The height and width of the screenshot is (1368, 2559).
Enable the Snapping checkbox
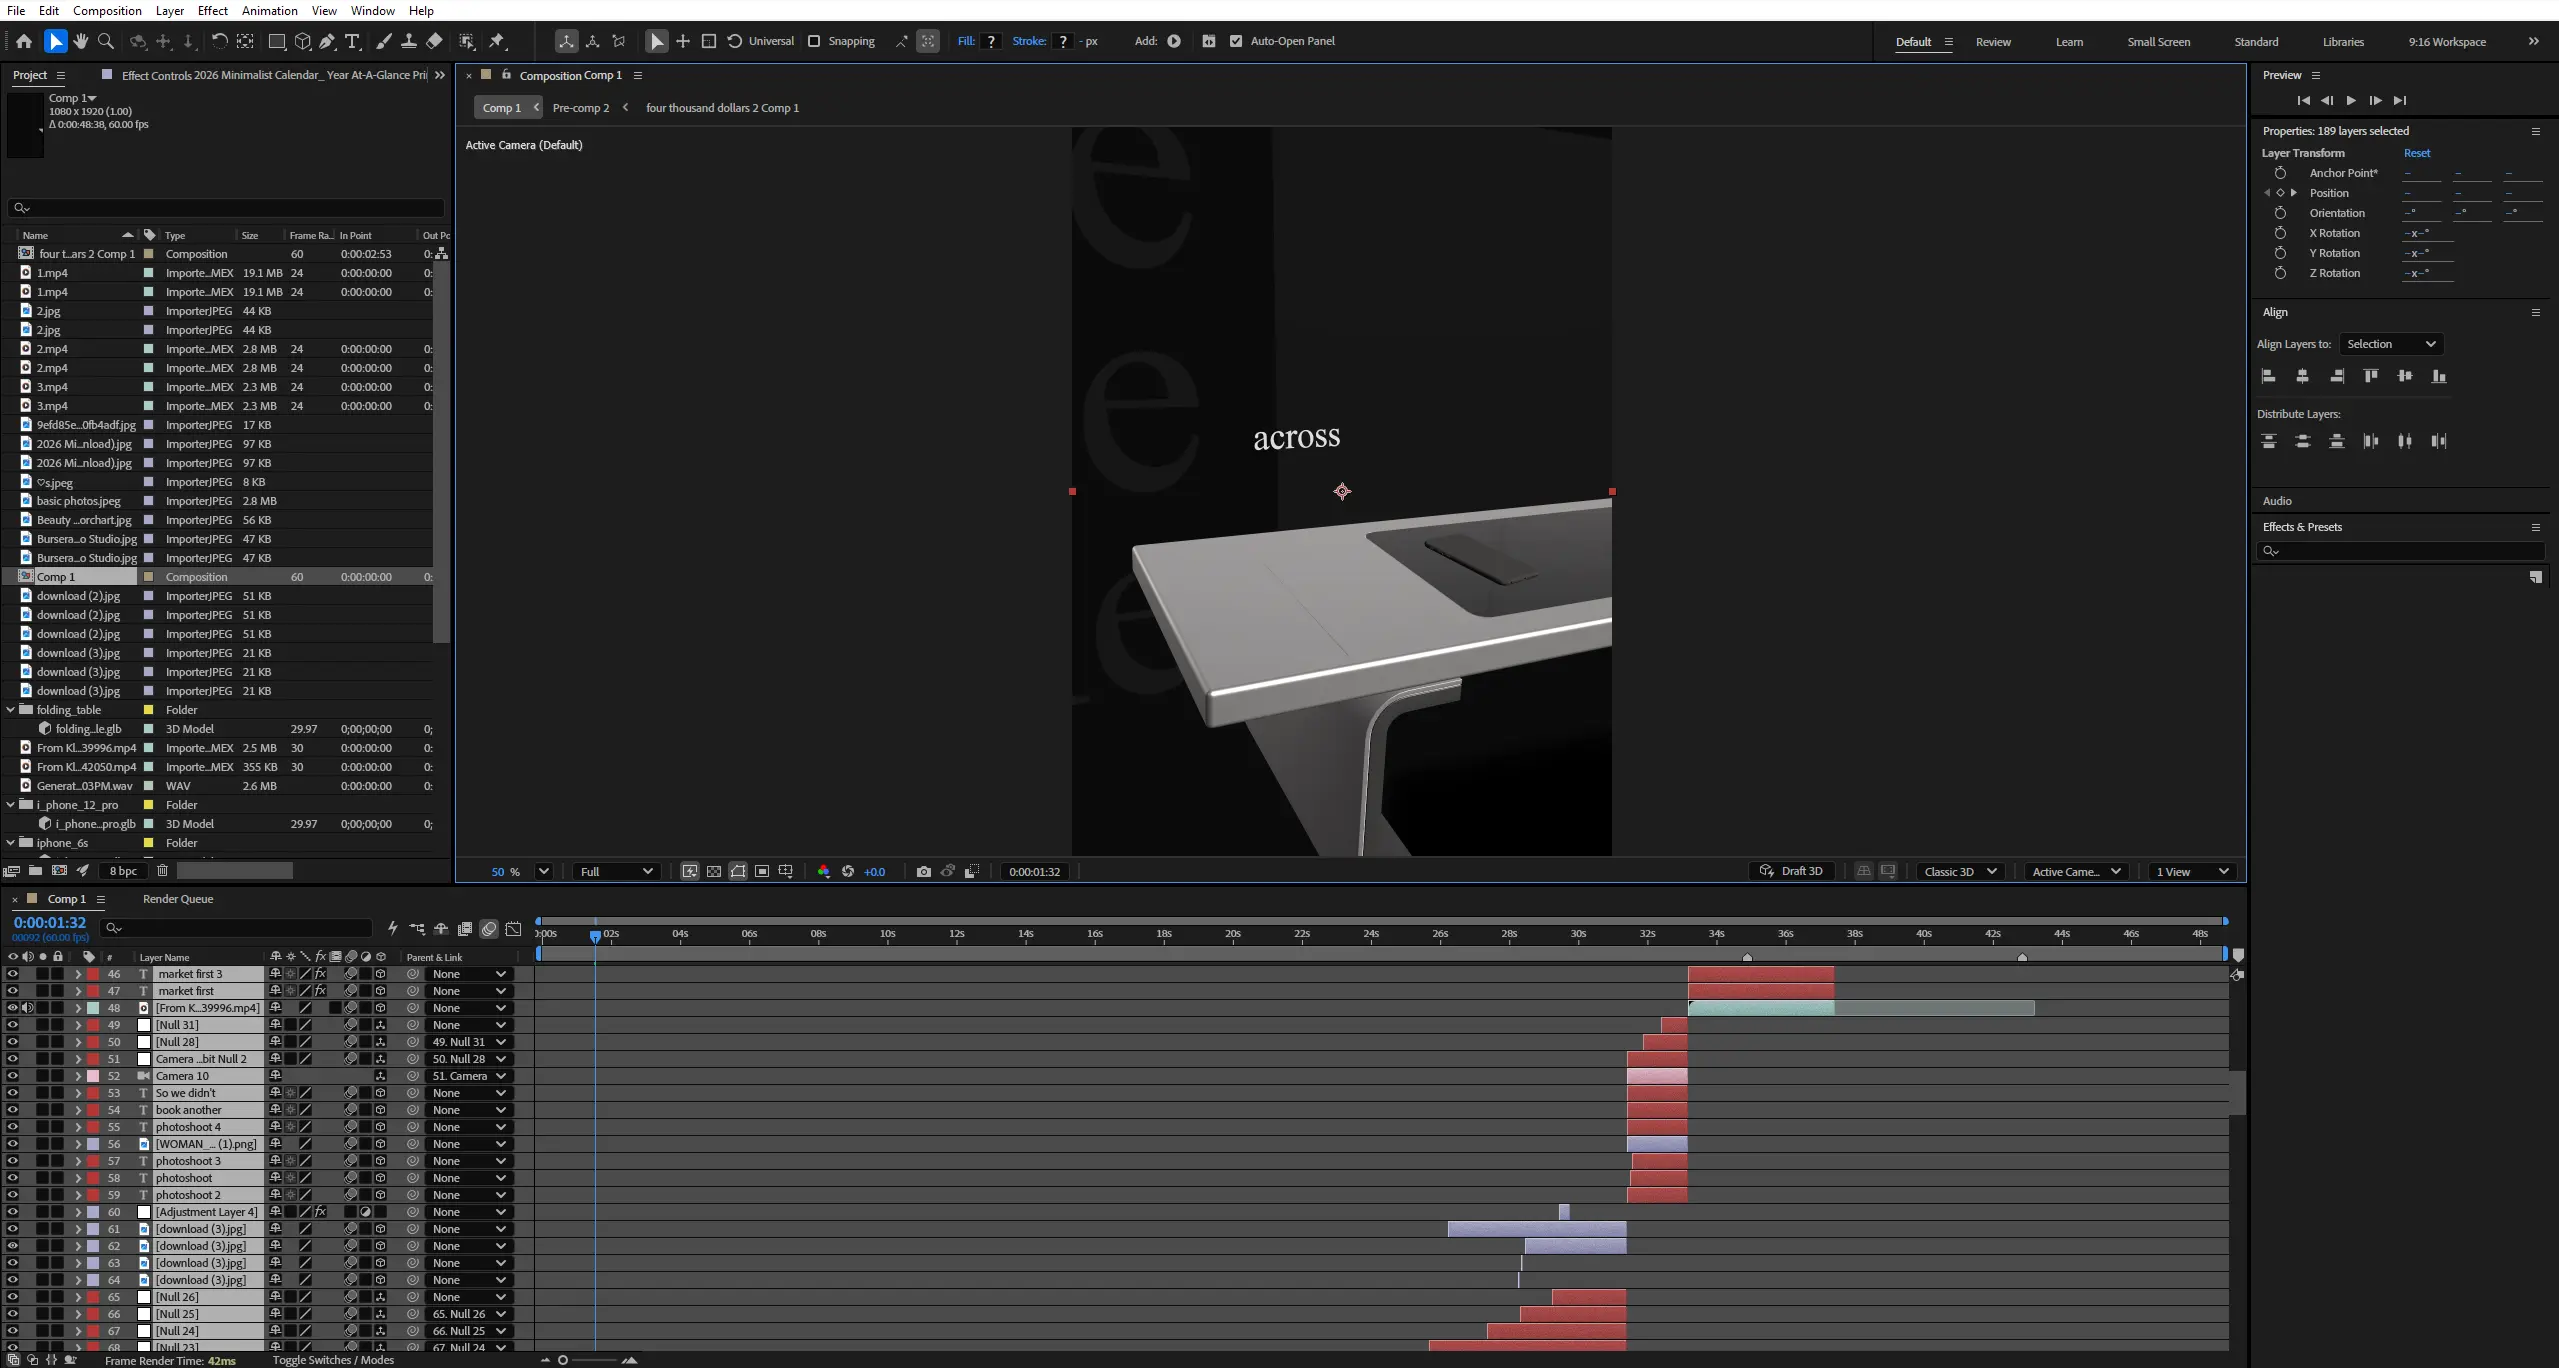(x=814, y=41)
